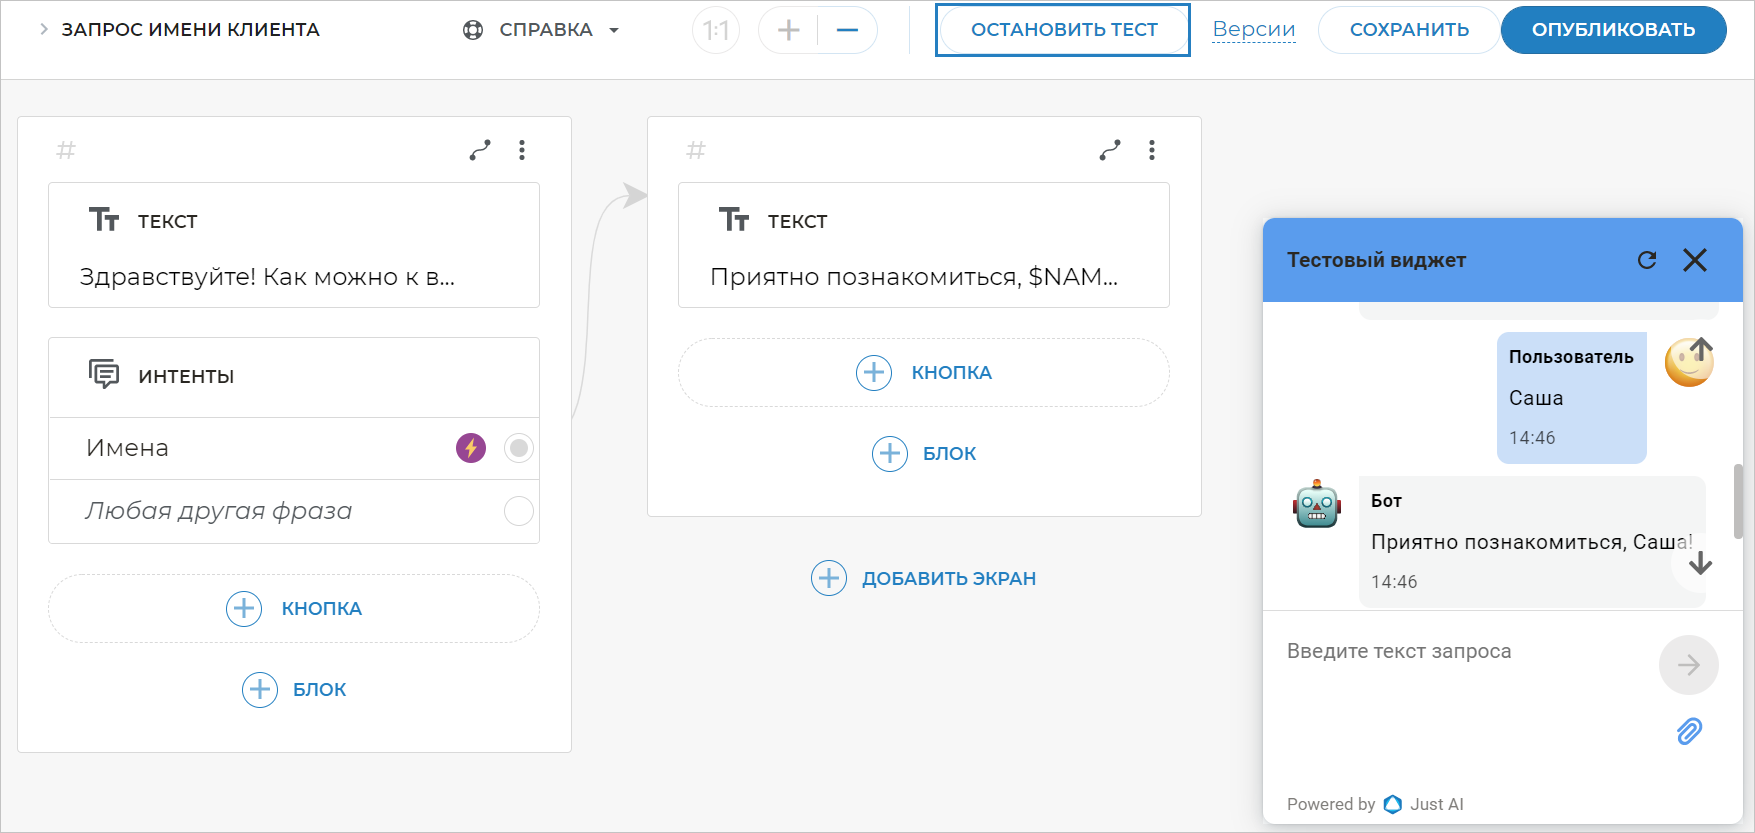Click the refresh icon in test widget
This screenshot has height=833, width=1755.
(x=1647, y=260)
